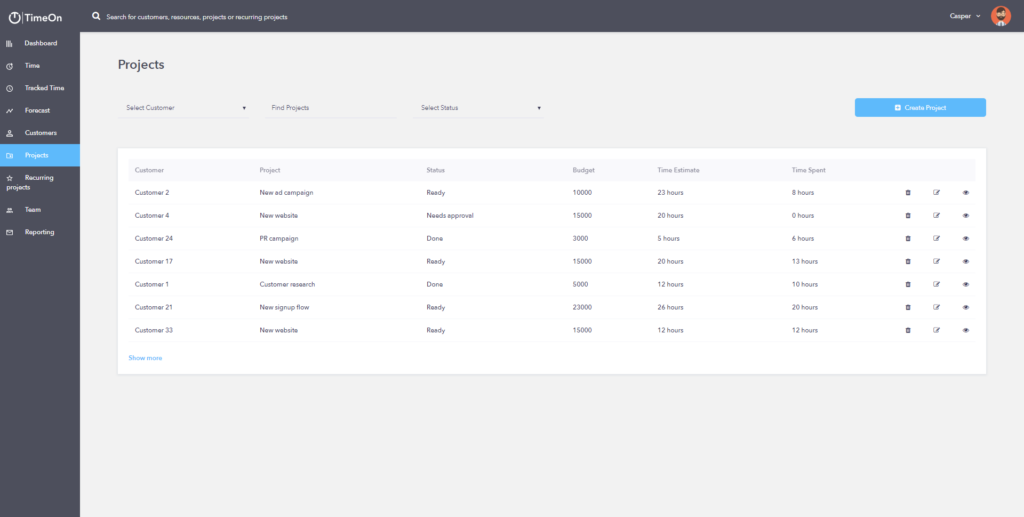Open Tracked Time in the sidebar

pos(40,88)
